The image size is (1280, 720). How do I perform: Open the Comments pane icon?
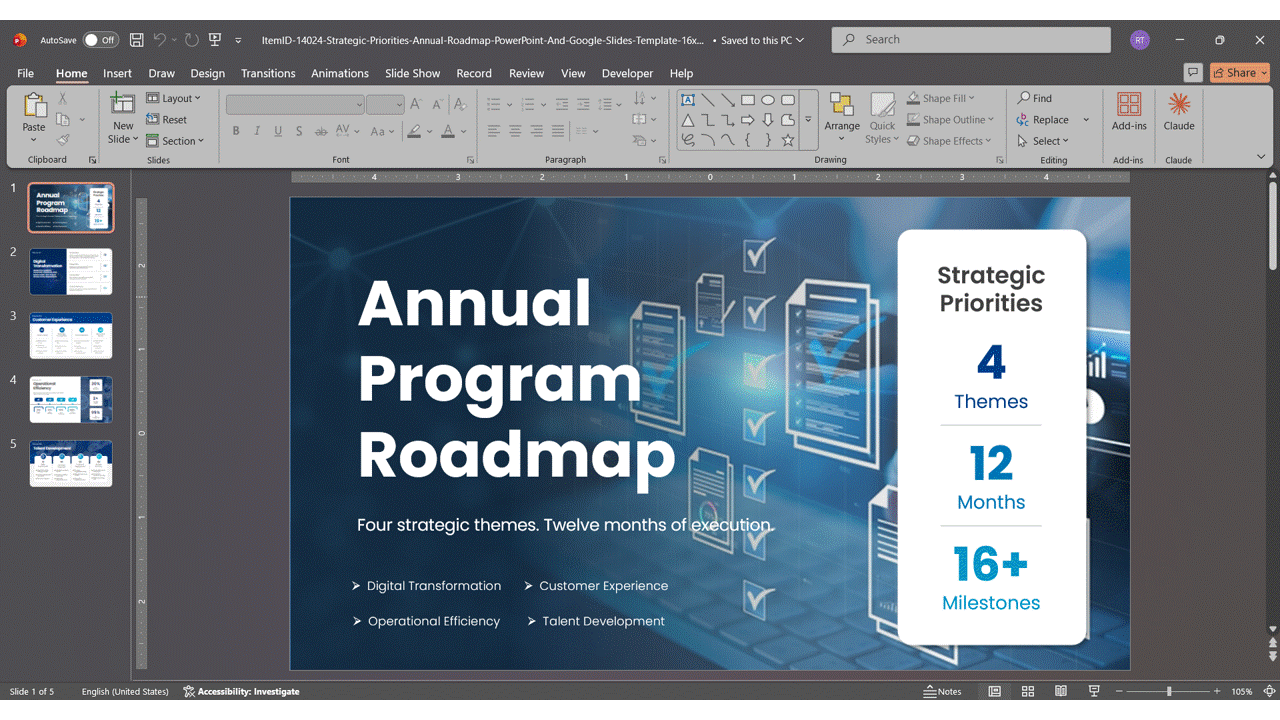1192,73
